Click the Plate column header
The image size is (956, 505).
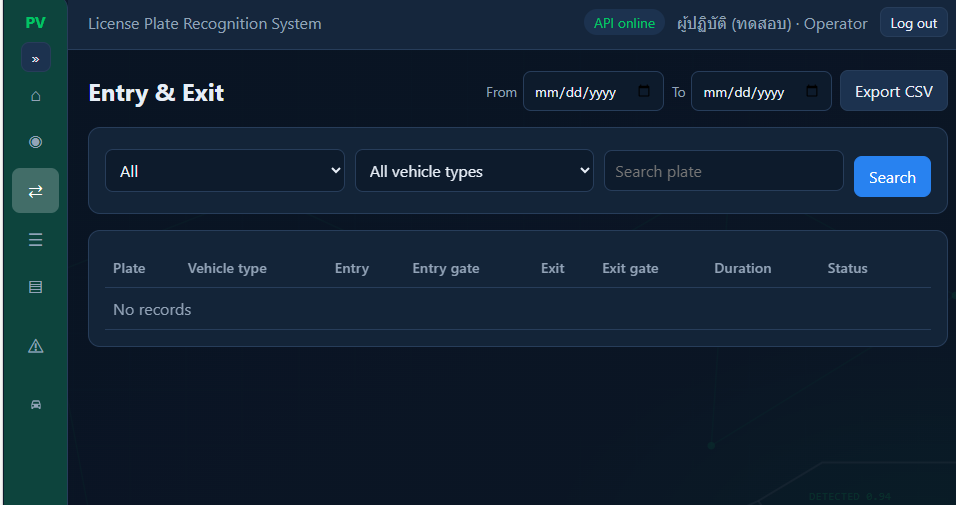[129, 268]
